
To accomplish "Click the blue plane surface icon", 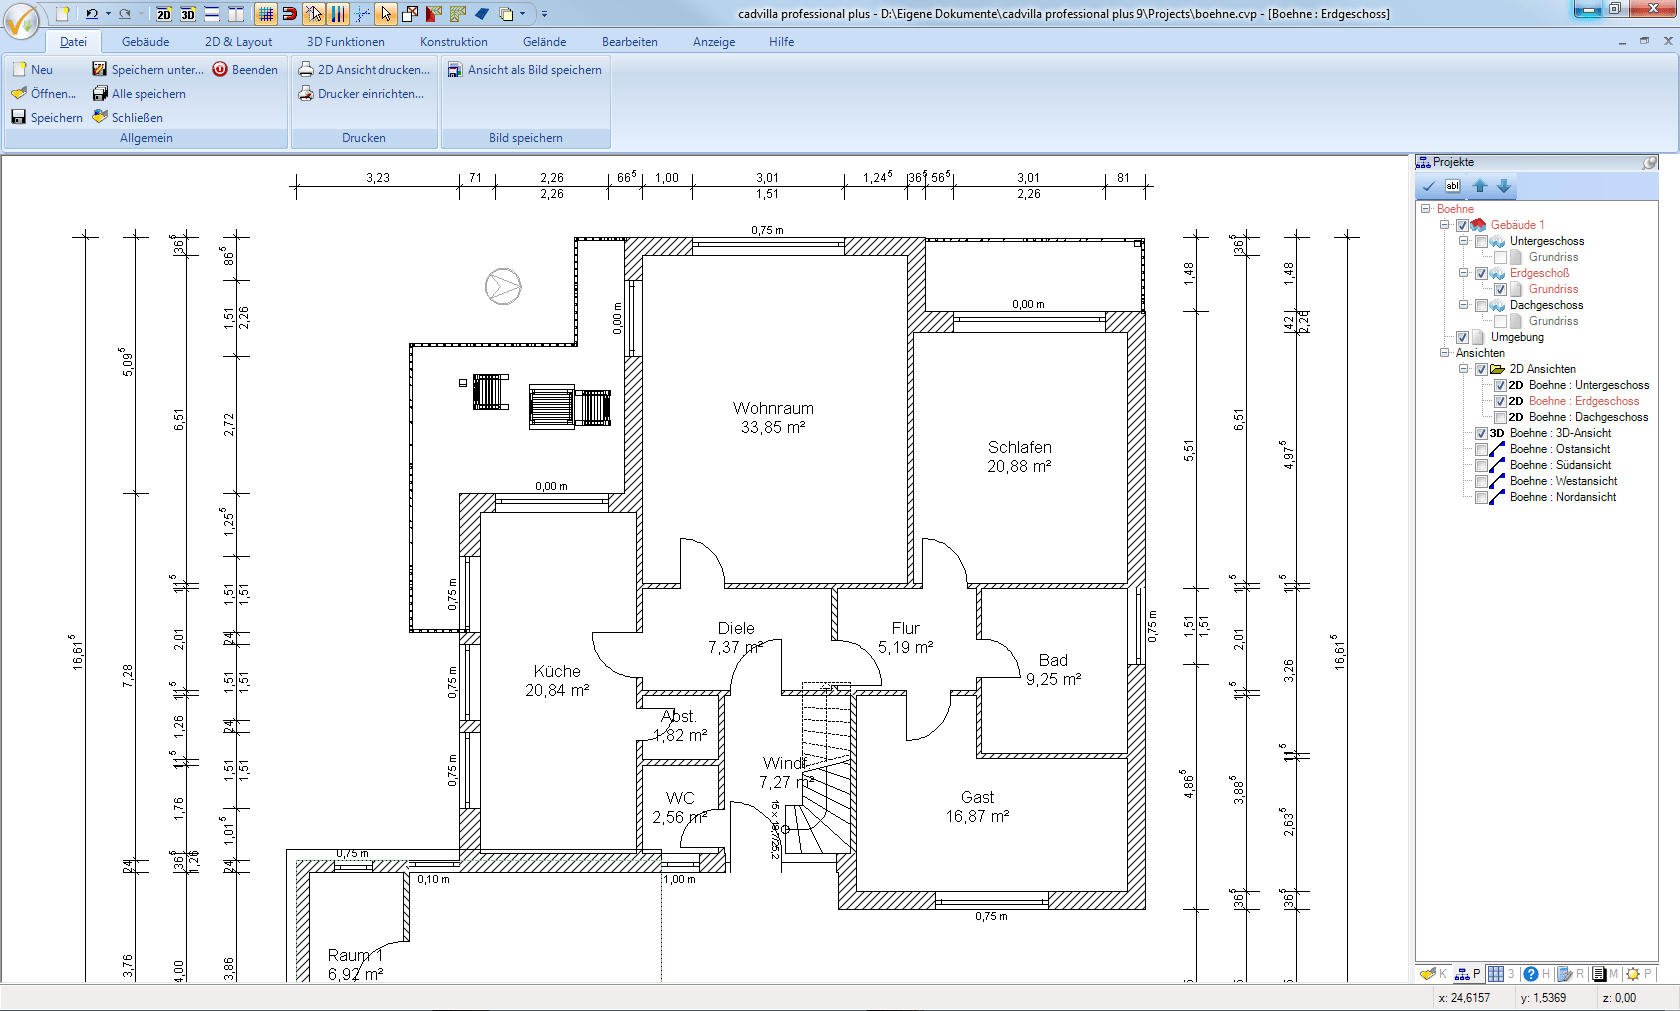I will pyautogui.click(x=482, y=14).
